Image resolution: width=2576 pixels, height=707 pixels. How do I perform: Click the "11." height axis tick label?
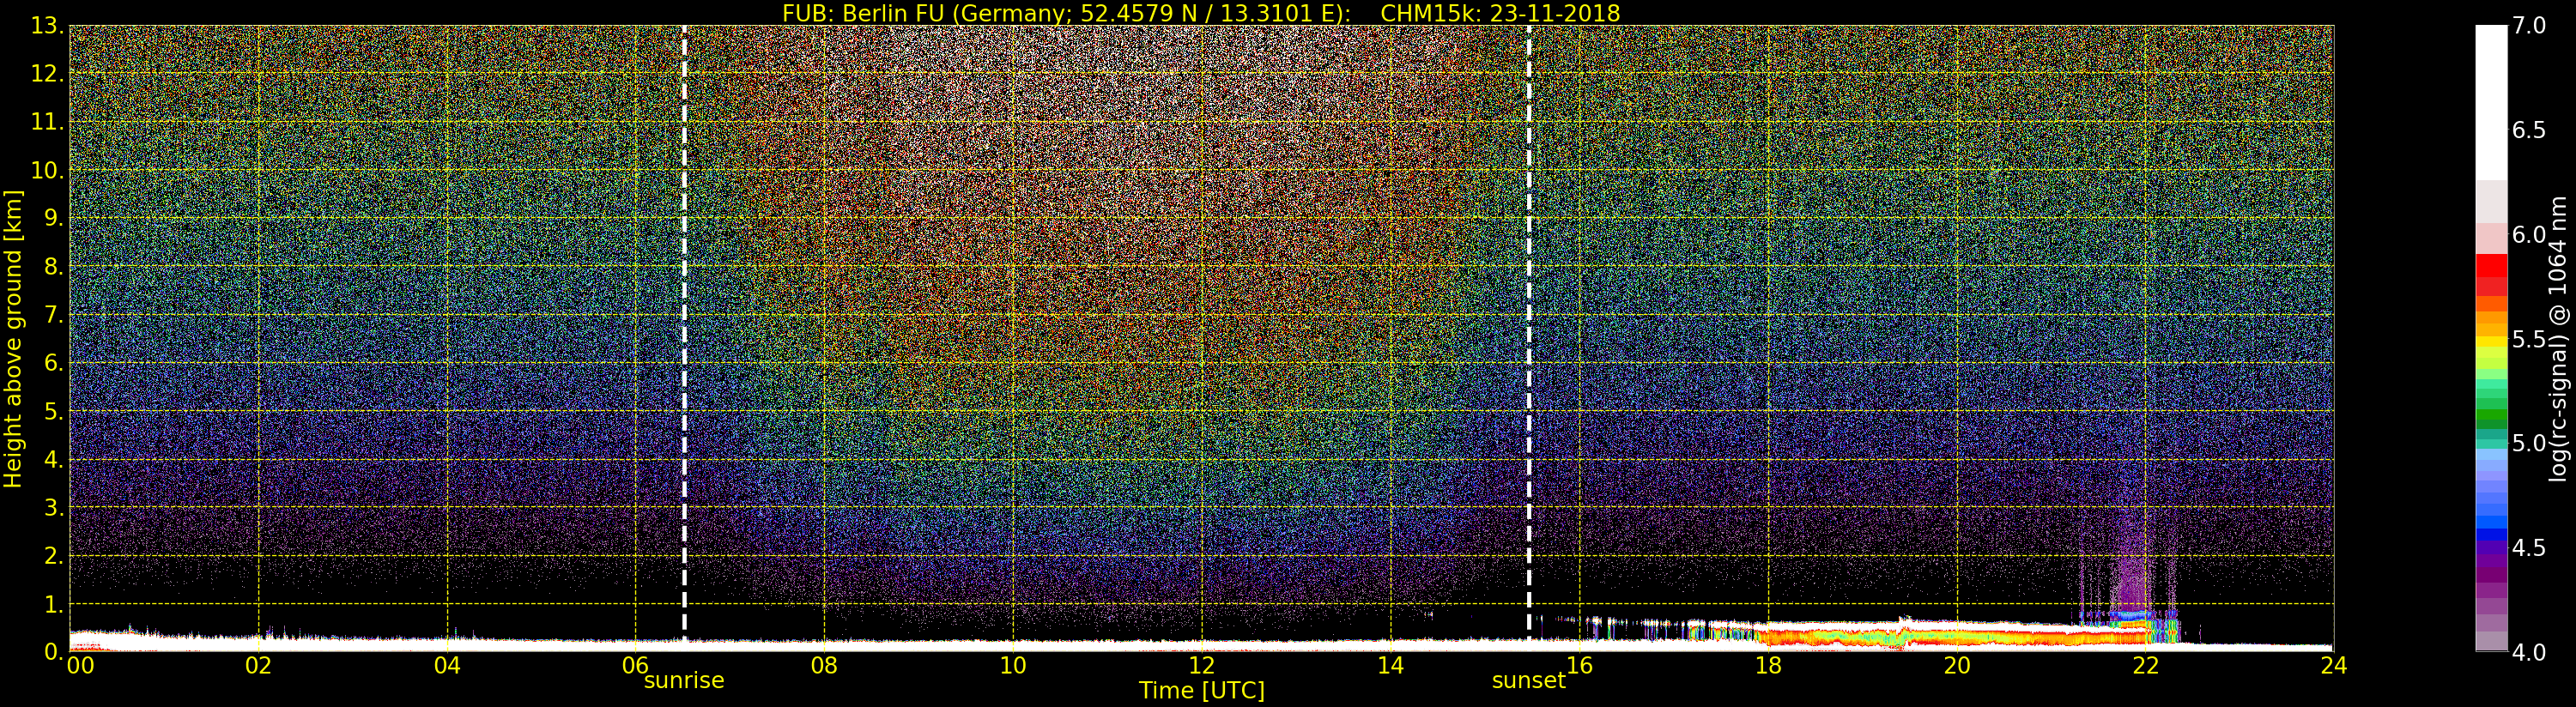click(47, 122)
